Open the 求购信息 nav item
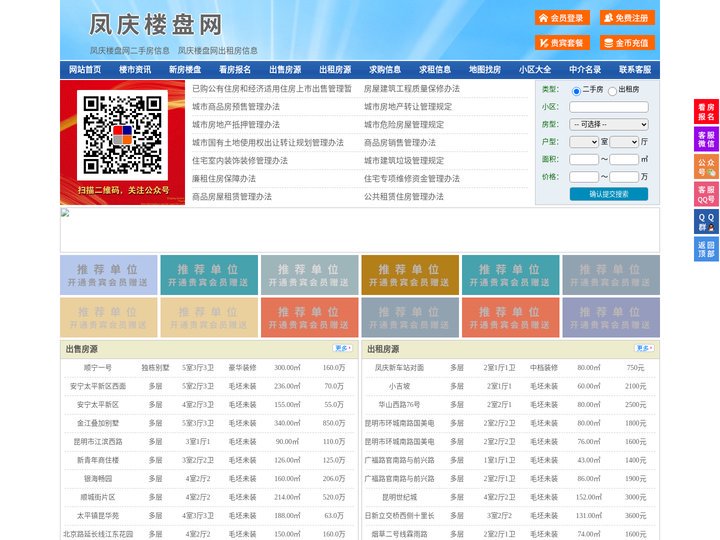The height and width of the screenshot is (540, 720). pos(385,70)
